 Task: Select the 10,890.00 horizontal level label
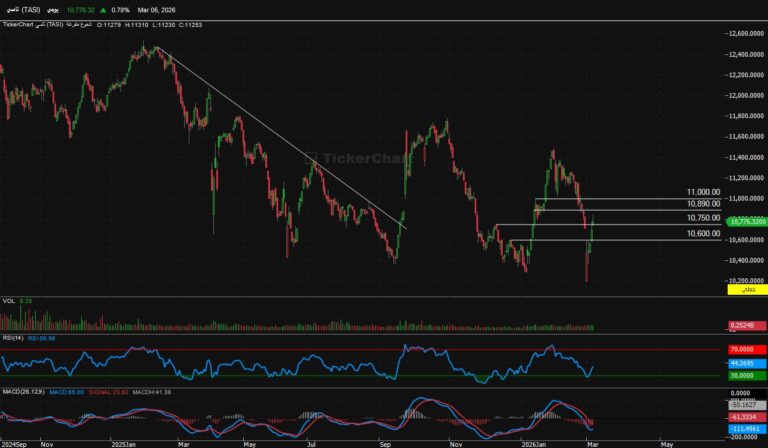703,204
